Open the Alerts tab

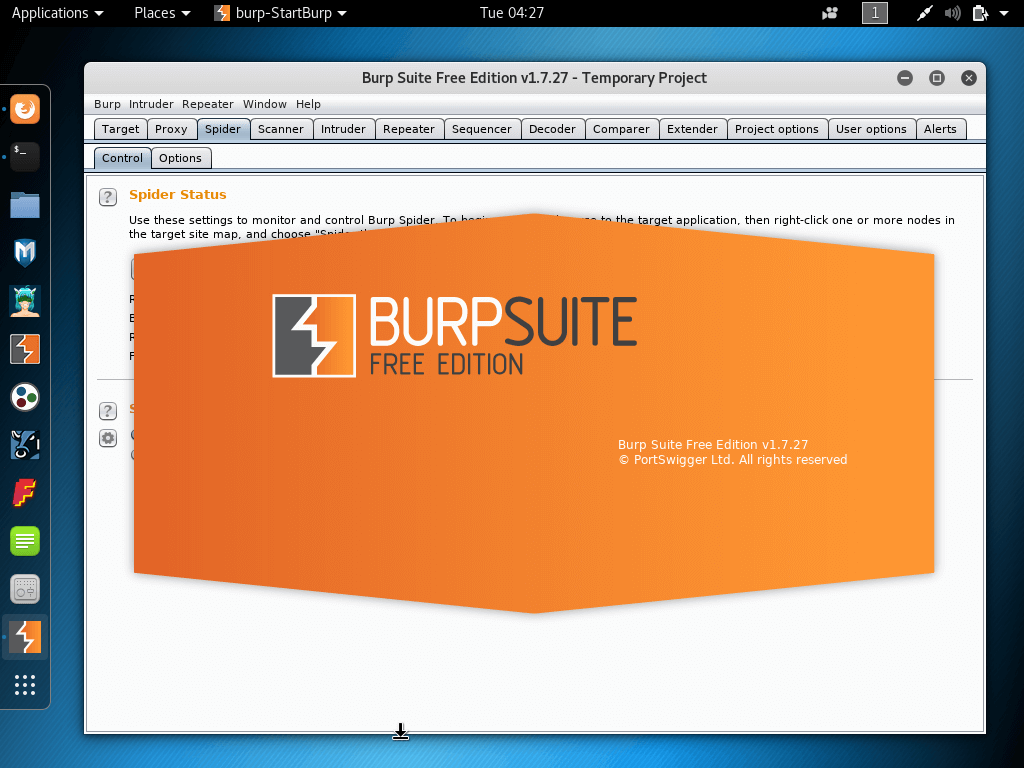click(940, 129)
